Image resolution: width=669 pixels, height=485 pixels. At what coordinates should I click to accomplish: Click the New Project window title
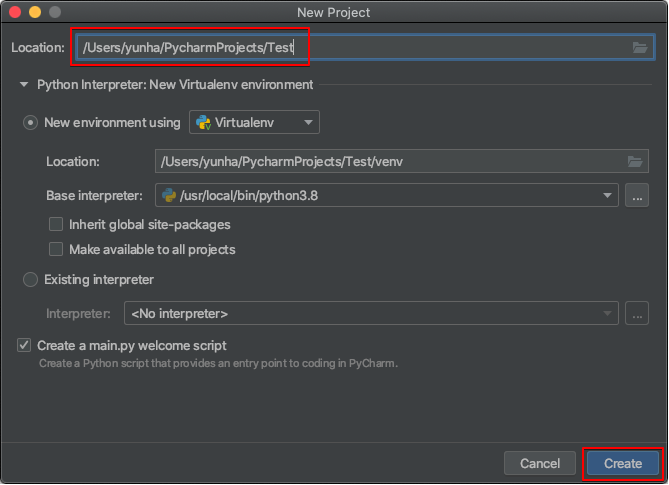click(x=334, y=12)
